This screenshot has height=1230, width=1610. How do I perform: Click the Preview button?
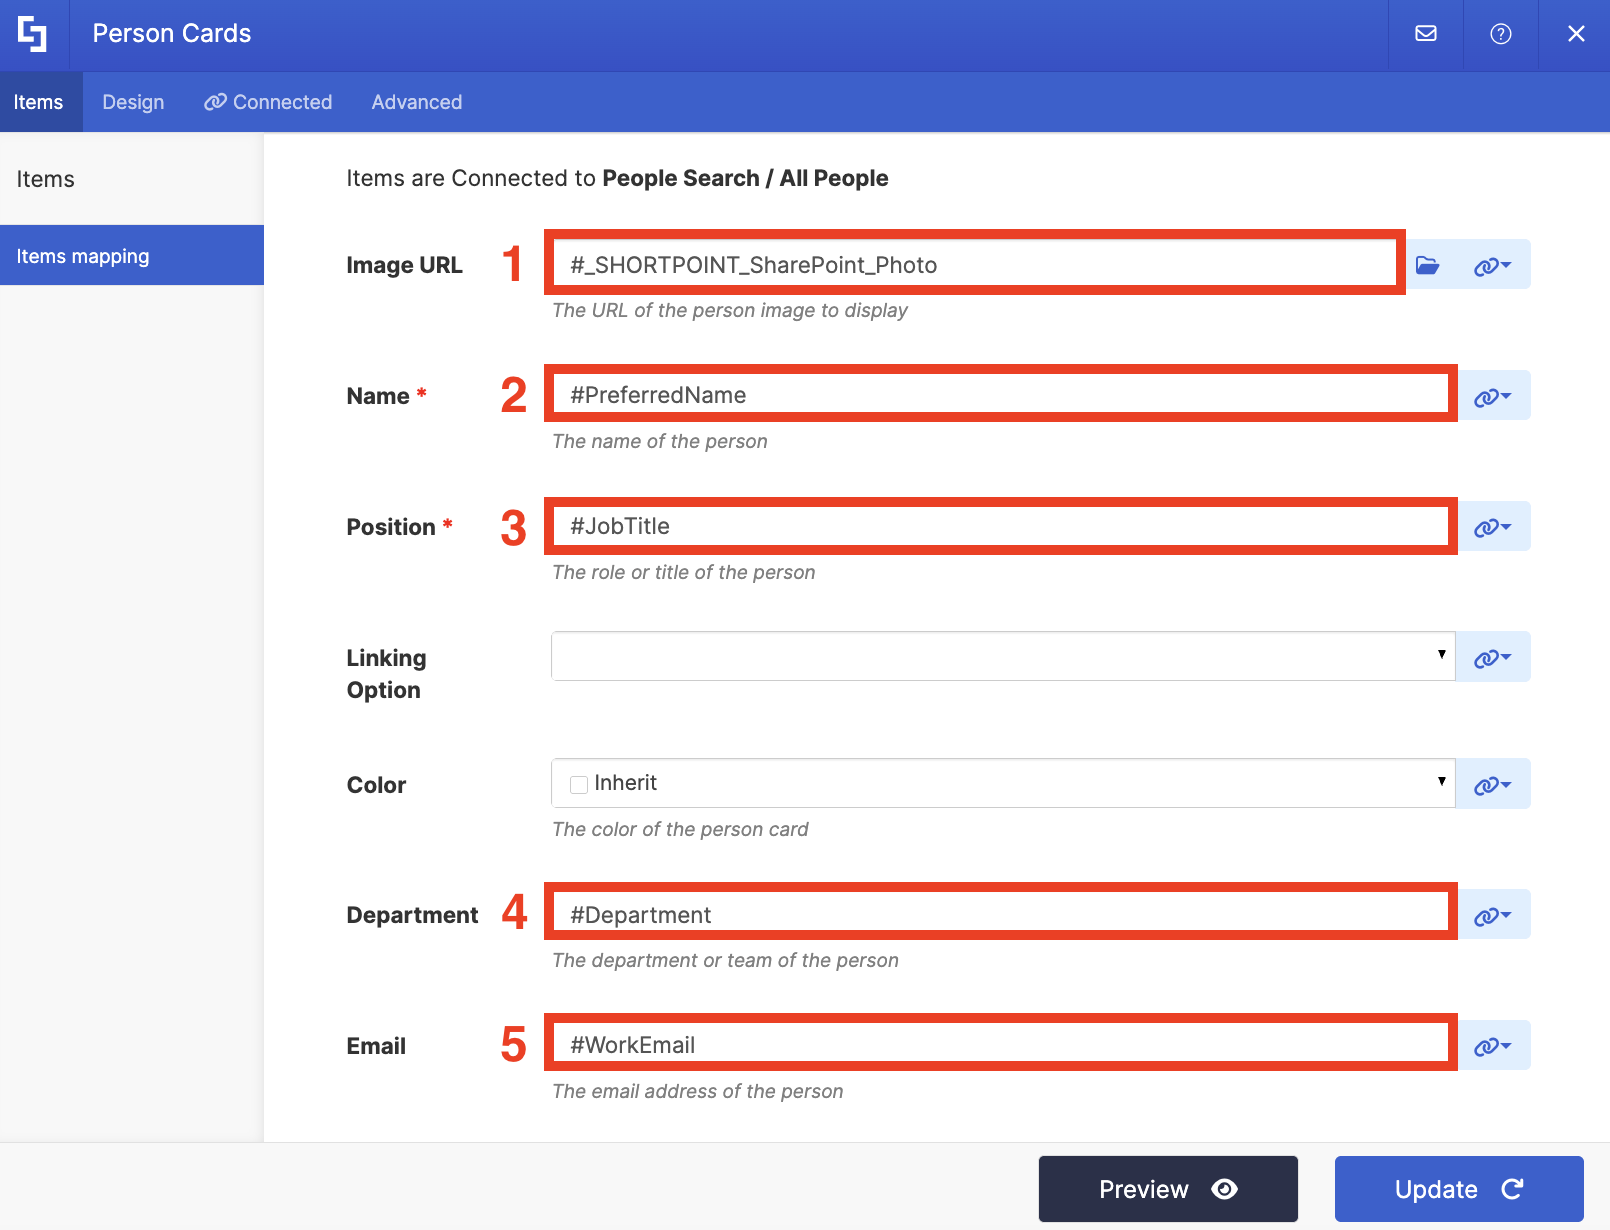tap(1168, 1189)
